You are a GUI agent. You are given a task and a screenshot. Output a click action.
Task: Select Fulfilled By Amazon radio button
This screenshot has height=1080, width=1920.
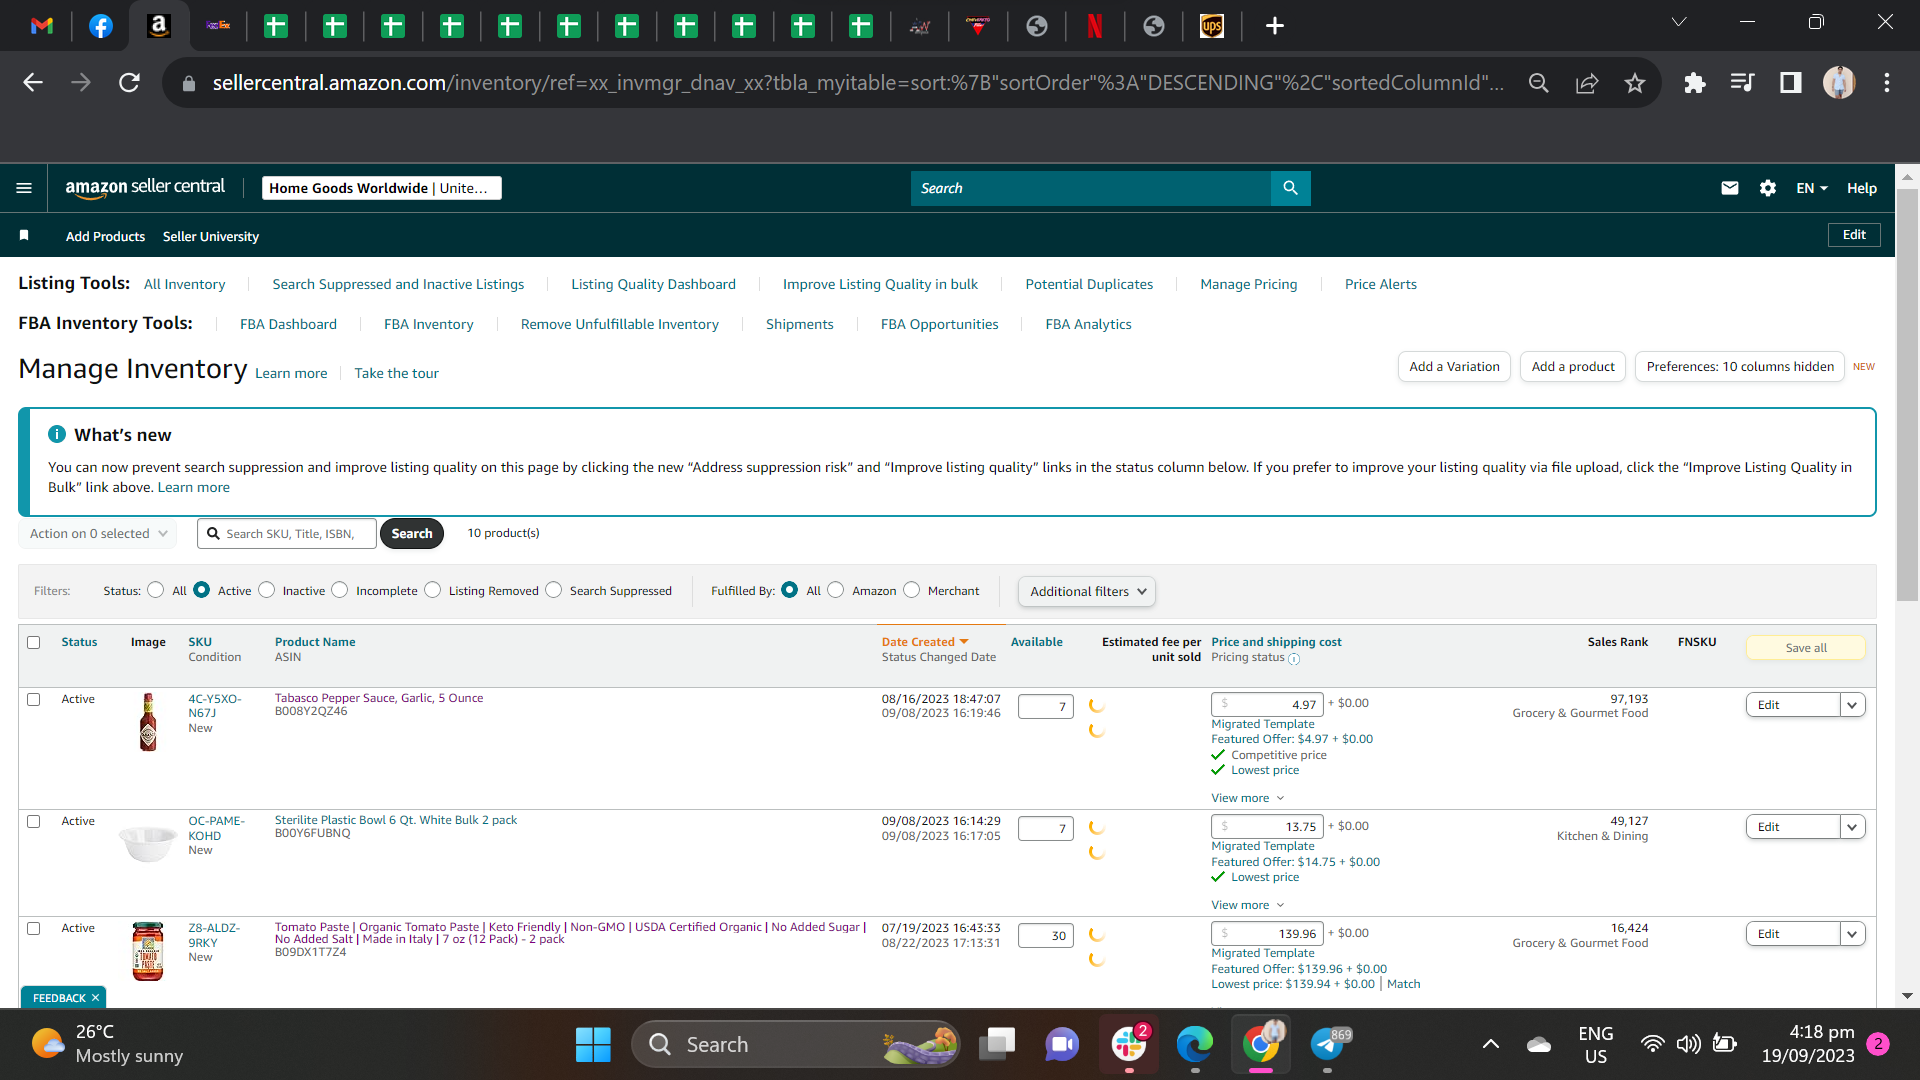(x=836, y=590)
